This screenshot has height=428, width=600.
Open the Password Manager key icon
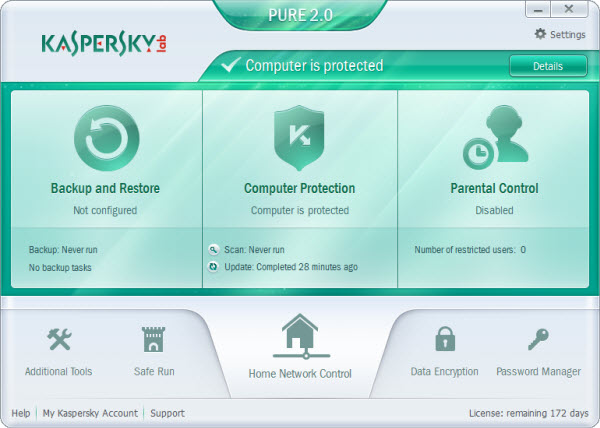click(538, 339)
